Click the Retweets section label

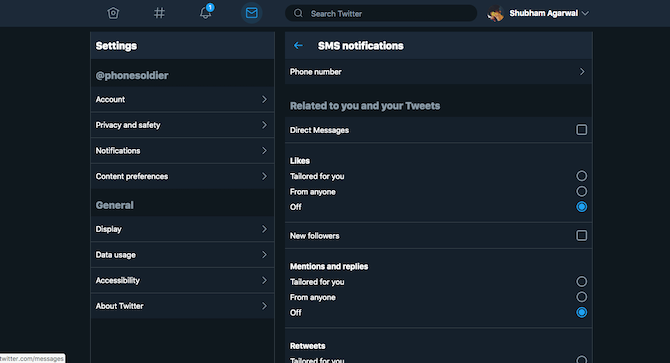308,346
